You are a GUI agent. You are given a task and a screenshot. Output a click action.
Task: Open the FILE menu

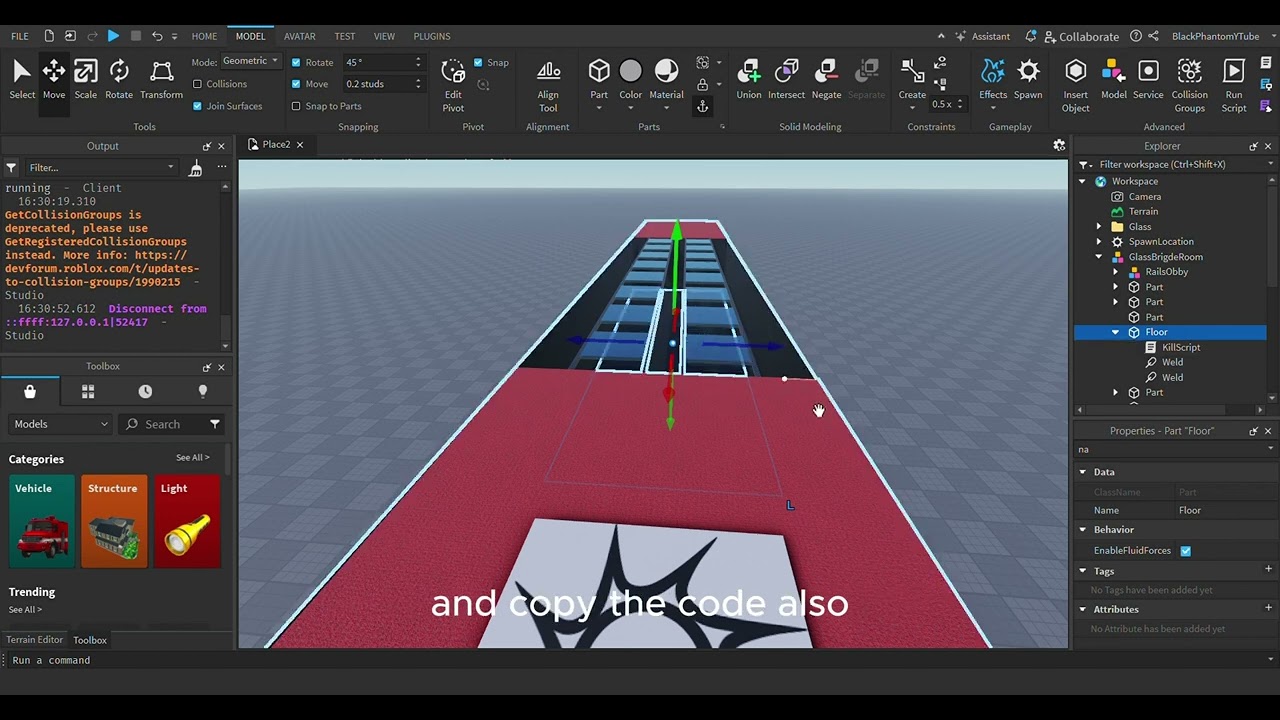[20, 36]
